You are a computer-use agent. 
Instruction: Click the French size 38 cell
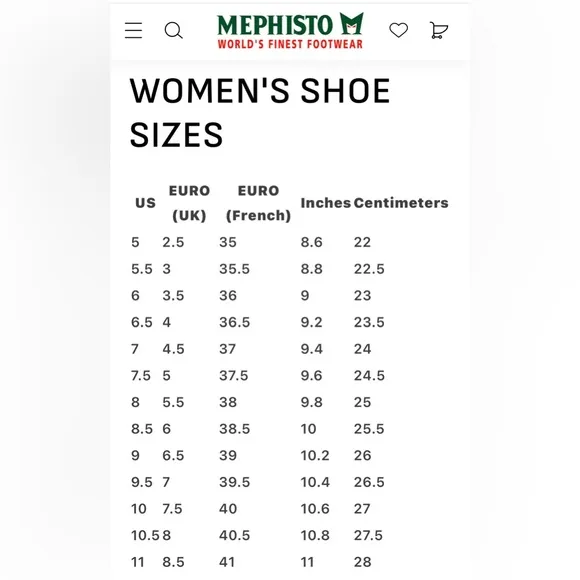pyautogui.click(x=228, y=402)
